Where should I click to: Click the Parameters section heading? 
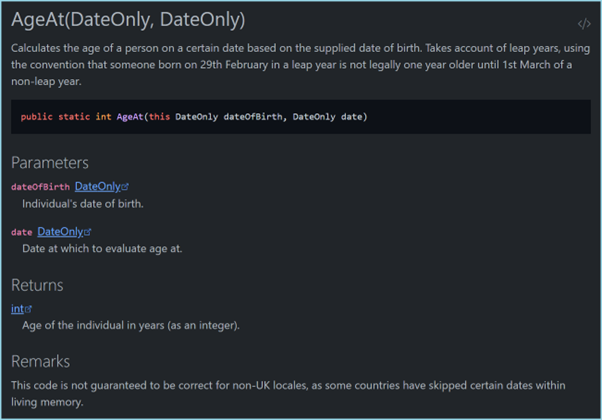click(x=50, y=162)
